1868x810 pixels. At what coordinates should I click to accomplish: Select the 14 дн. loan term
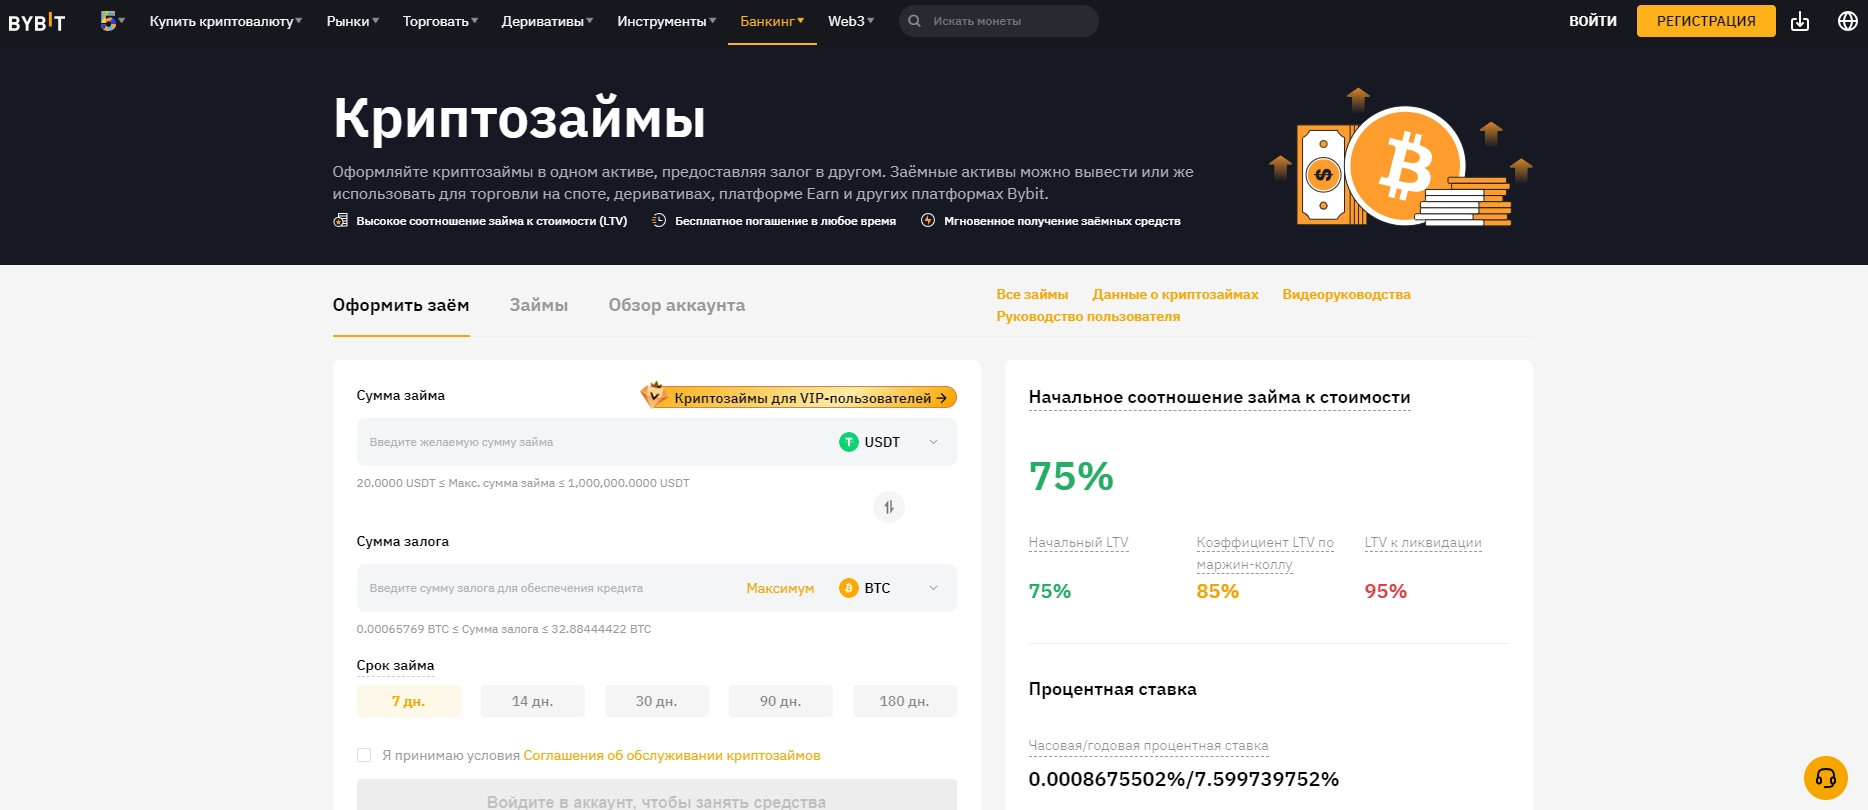point(532,701)
